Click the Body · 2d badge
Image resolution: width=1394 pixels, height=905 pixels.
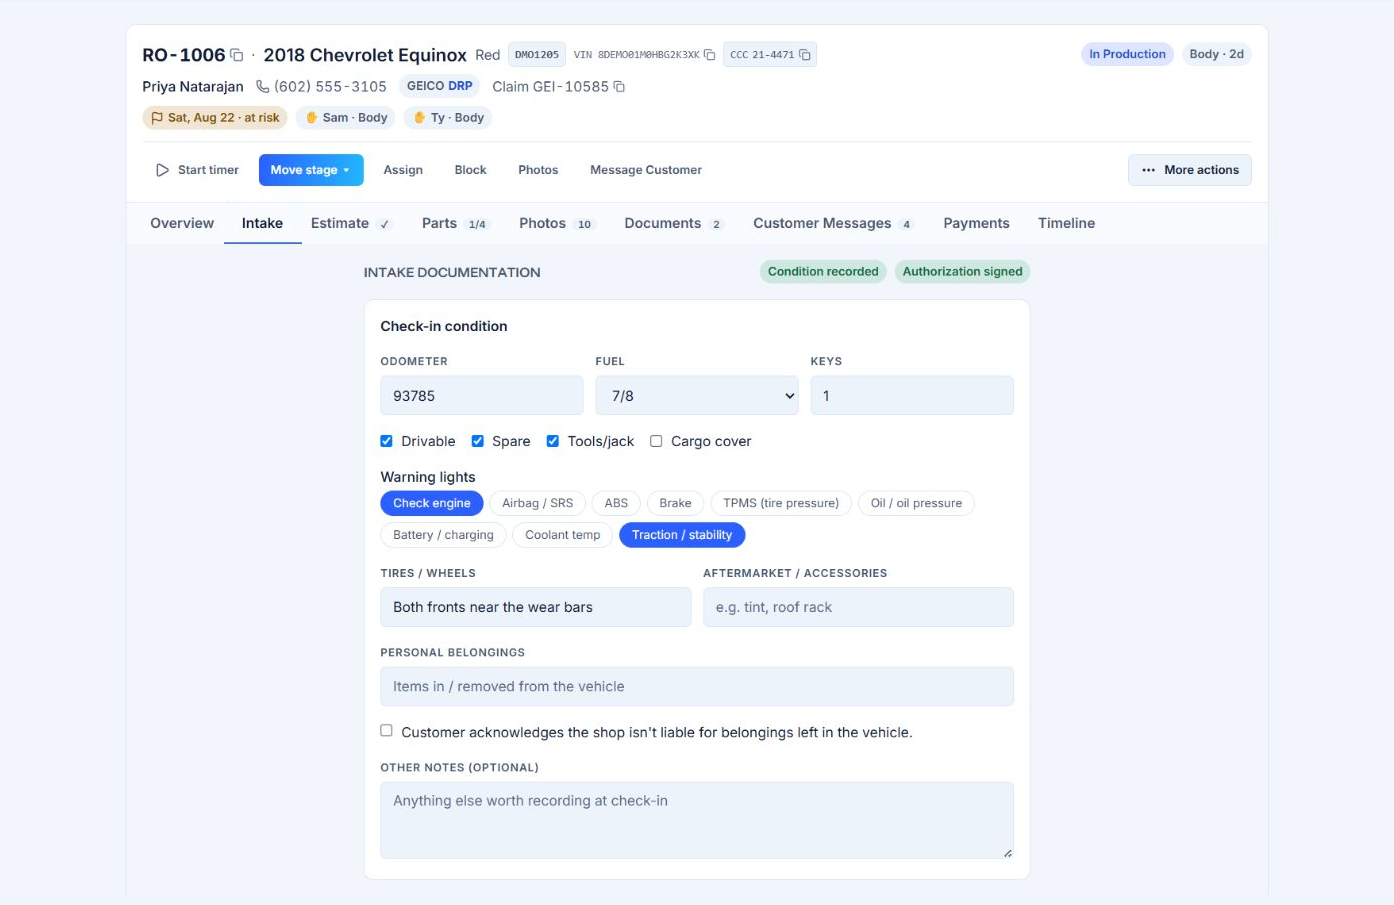click(x=1216, y=54)
